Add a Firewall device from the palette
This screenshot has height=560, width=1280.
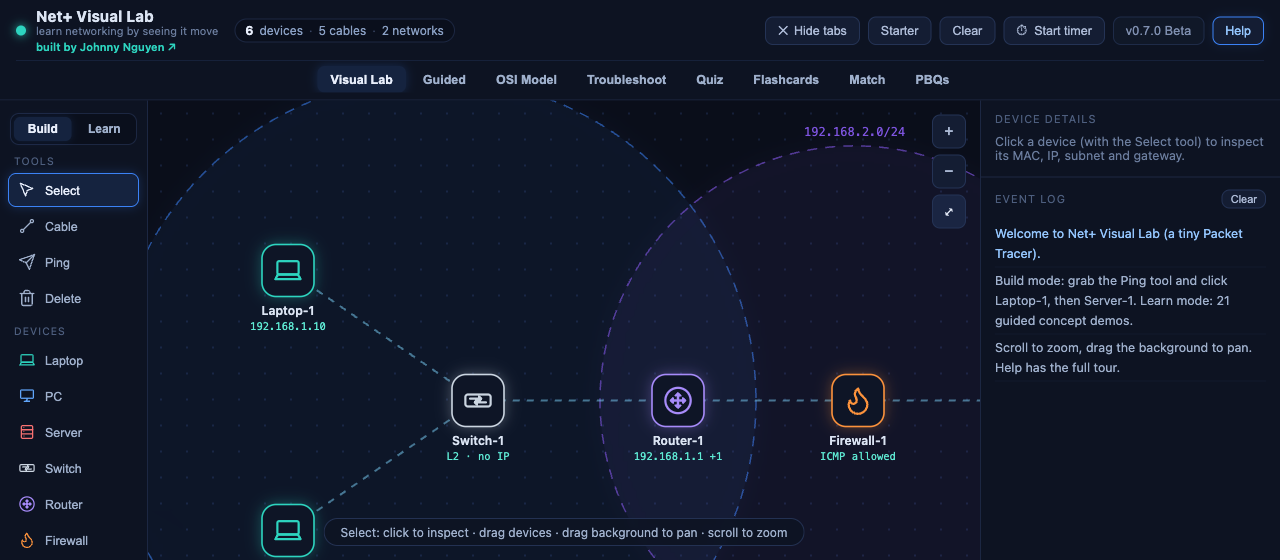pos(73,540)
